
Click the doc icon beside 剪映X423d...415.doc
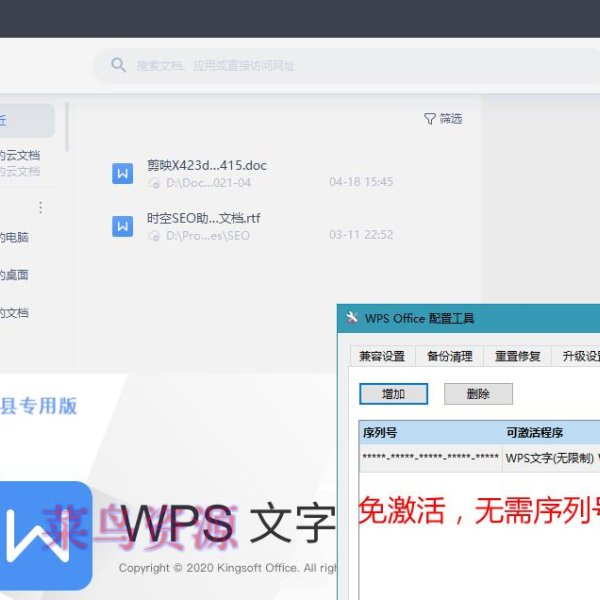(x=122, y=173)
